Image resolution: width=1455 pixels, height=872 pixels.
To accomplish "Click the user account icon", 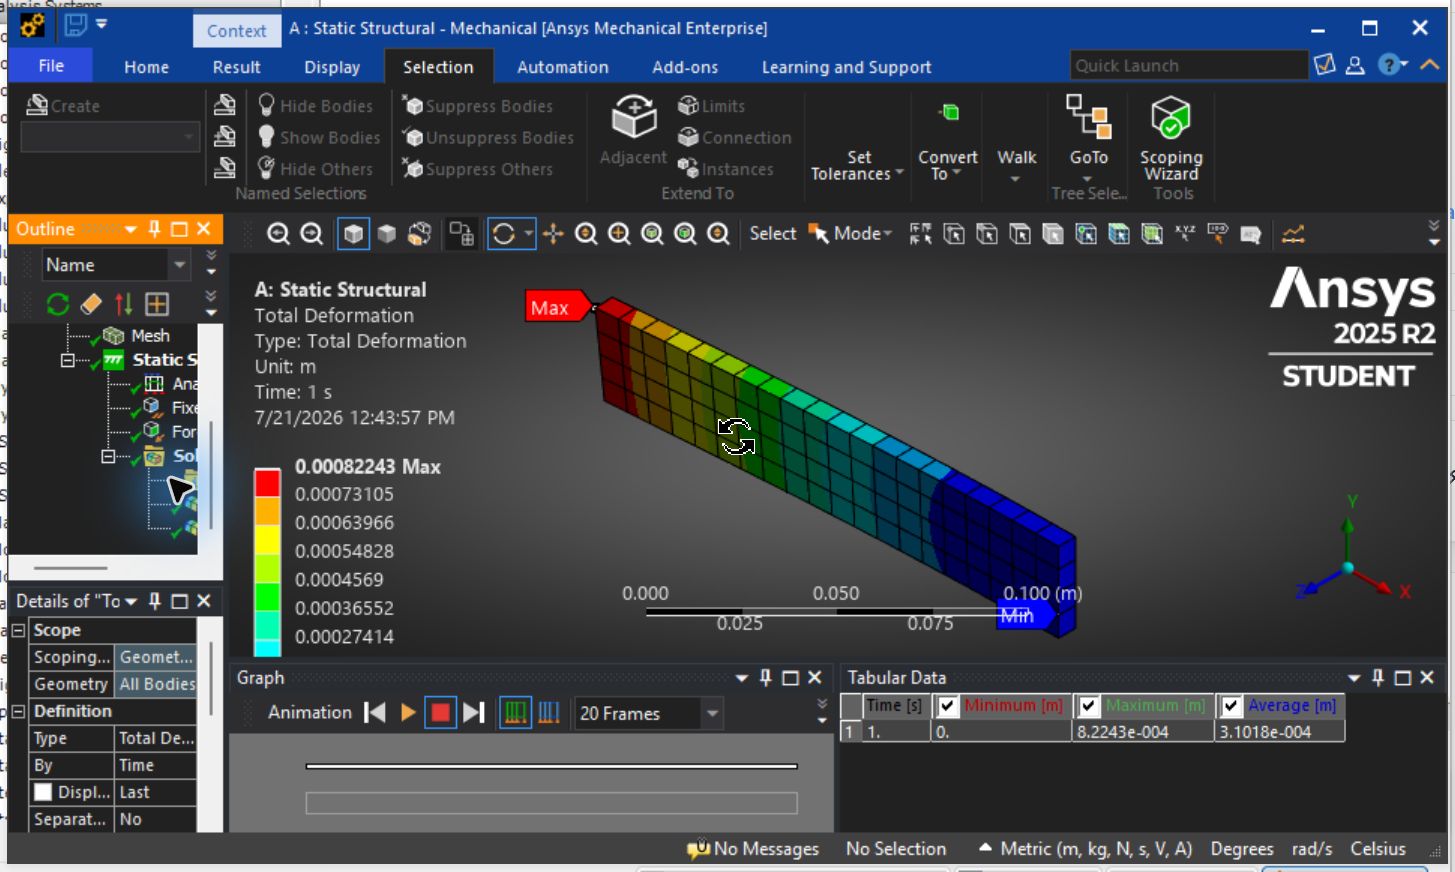I will pos(1355,65).
